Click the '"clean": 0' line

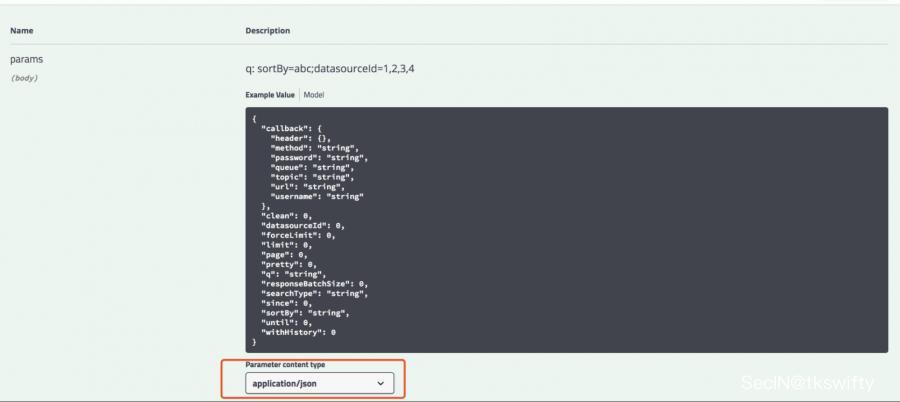(x=286, y=216)
